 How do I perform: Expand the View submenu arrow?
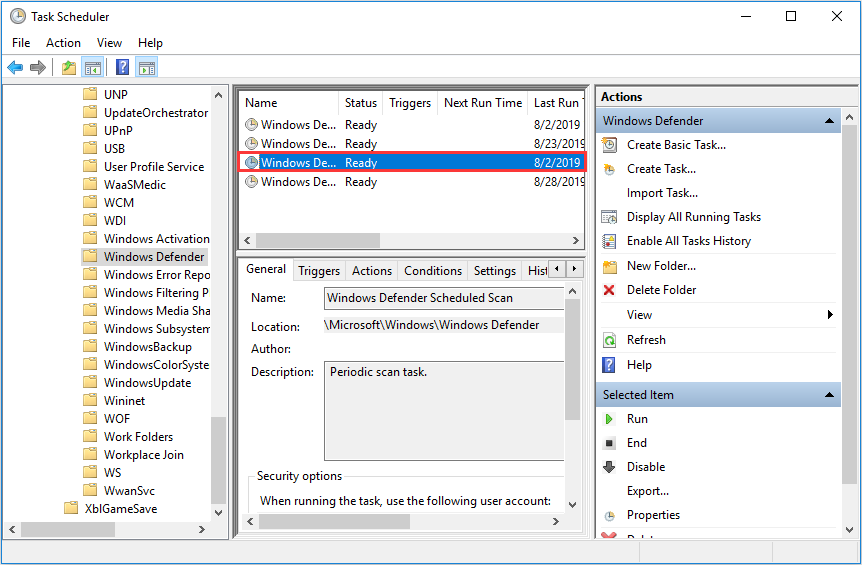(830, 315)
